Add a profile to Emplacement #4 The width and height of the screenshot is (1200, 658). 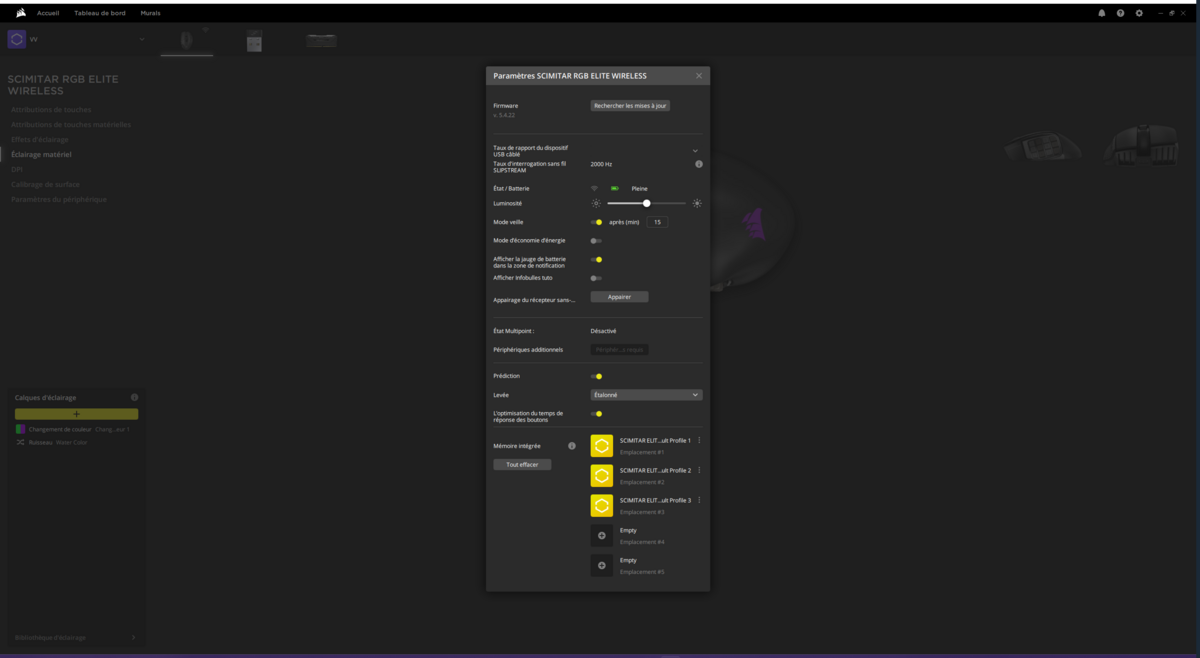[602, 535]
